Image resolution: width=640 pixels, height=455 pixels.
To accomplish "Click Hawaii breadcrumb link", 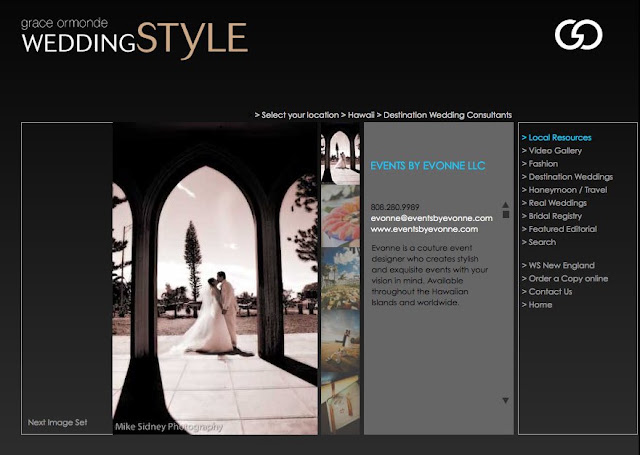I will 361,115.
